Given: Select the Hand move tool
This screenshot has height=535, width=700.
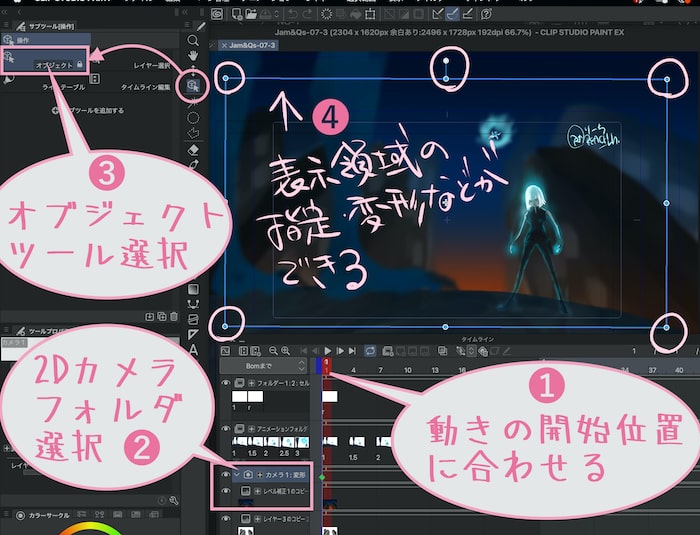Looking at the screenshot, I should [x=193, y=56].
